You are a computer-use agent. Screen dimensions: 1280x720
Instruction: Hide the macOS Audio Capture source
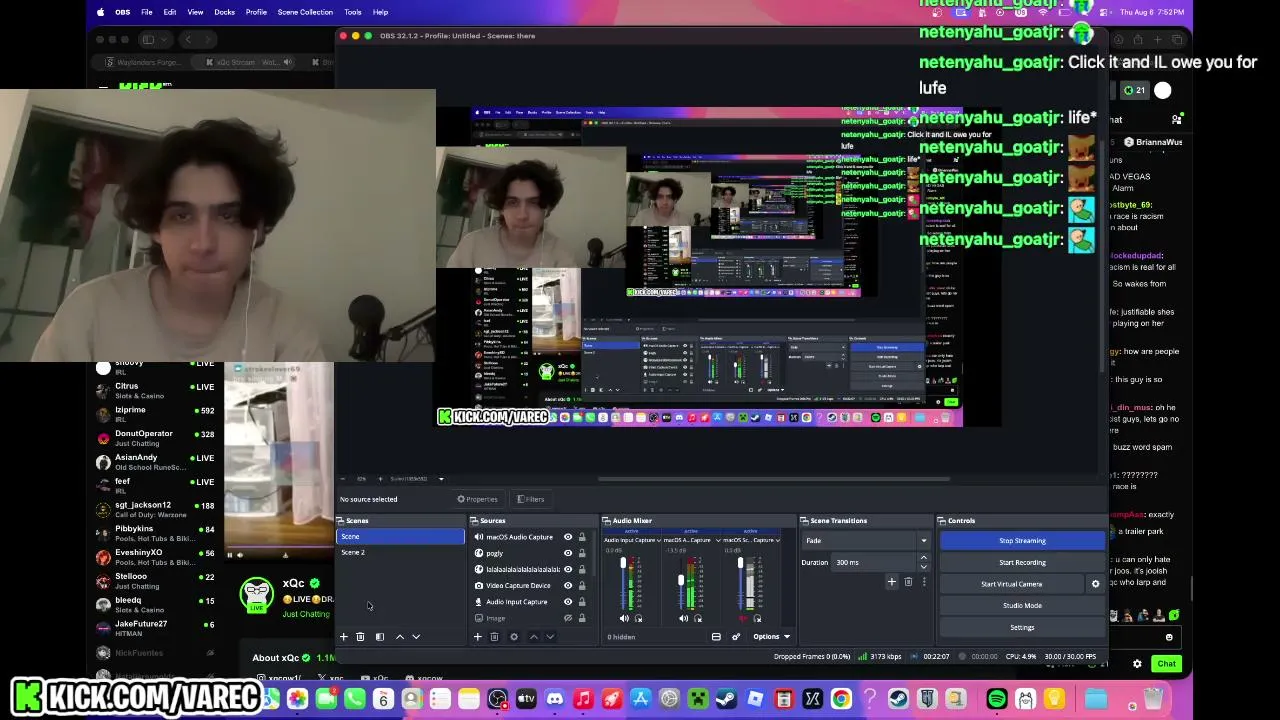point(568,537)
